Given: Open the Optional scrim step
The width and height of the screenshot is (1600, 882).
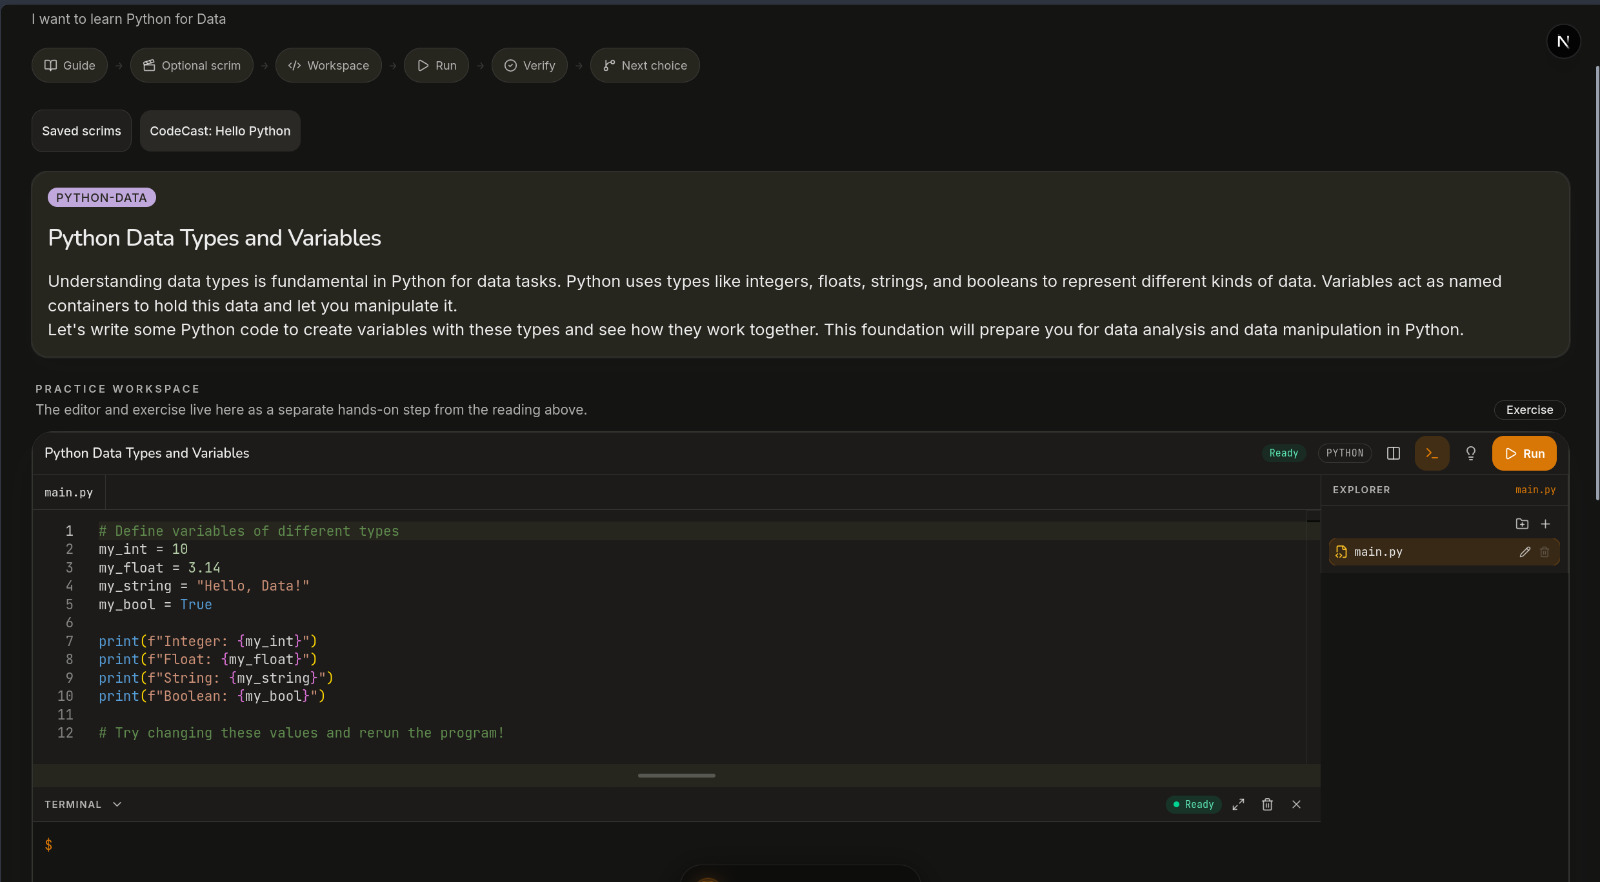Looking at the screenshot, I should 192,66.
